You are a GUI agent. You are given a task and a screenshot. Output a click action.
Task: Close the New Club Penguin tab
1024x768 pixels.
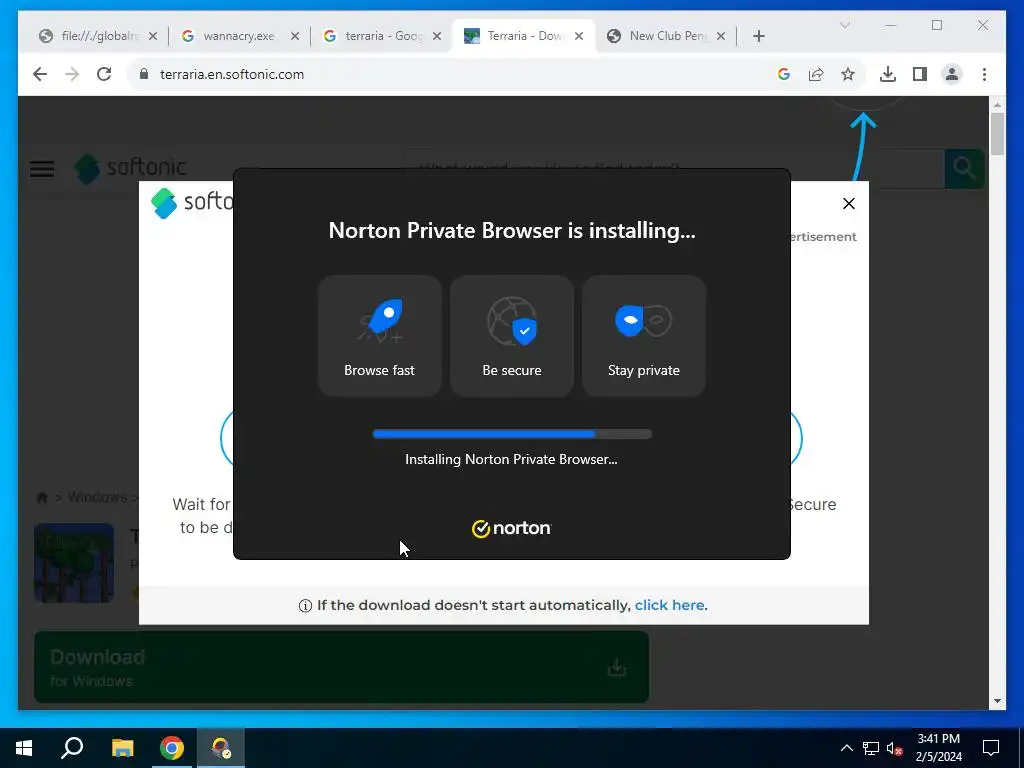pyautogui.click(x=721, y=37)
